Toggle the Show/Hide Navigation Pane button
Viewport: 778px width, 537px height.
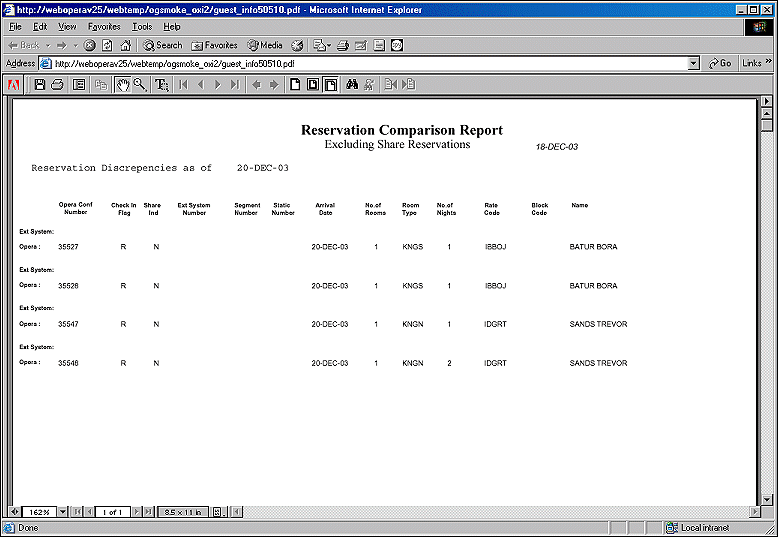[x=79, y=85]
